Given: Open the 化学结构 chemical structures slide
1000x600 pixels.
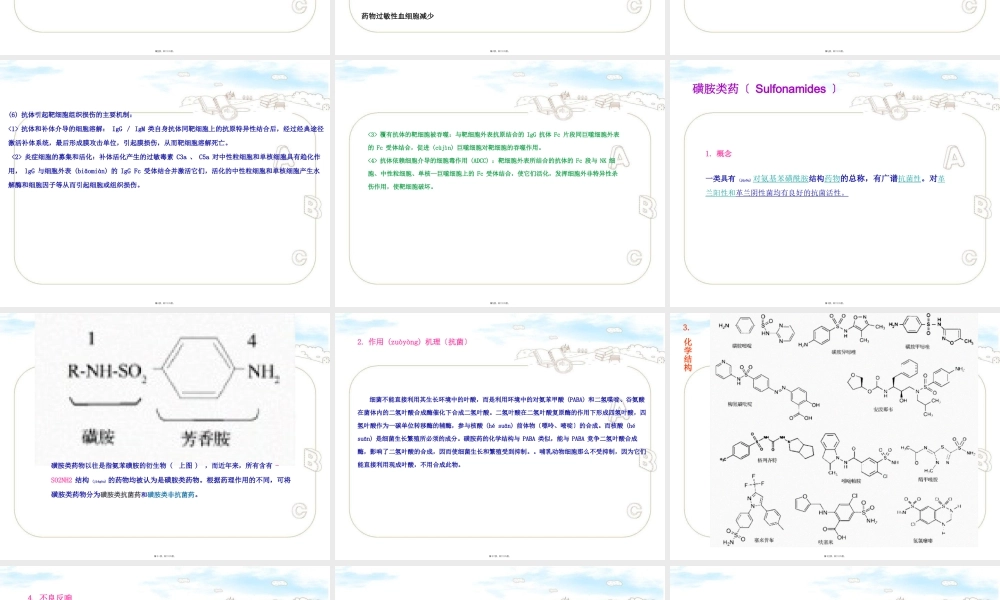Looking at the screenshot, I should point(835,430).
